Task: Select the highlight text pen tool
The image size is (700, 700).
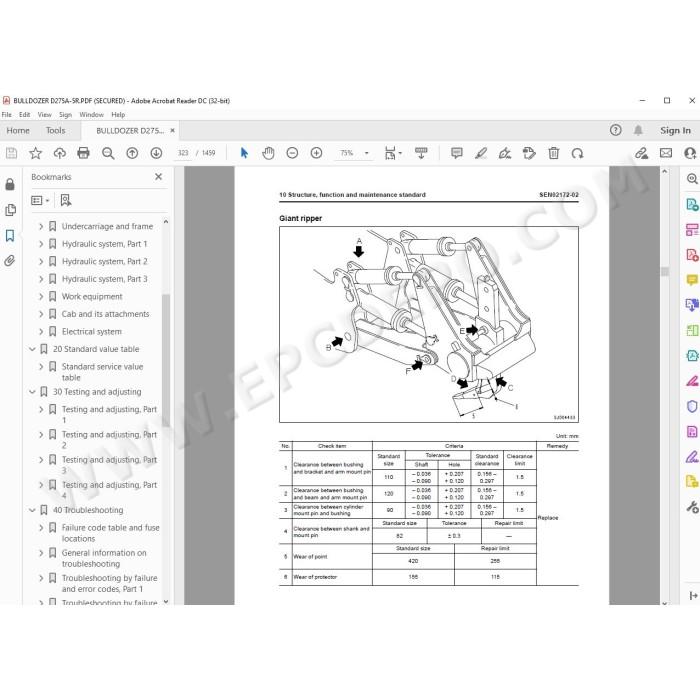Action: [x=481, y=153]
